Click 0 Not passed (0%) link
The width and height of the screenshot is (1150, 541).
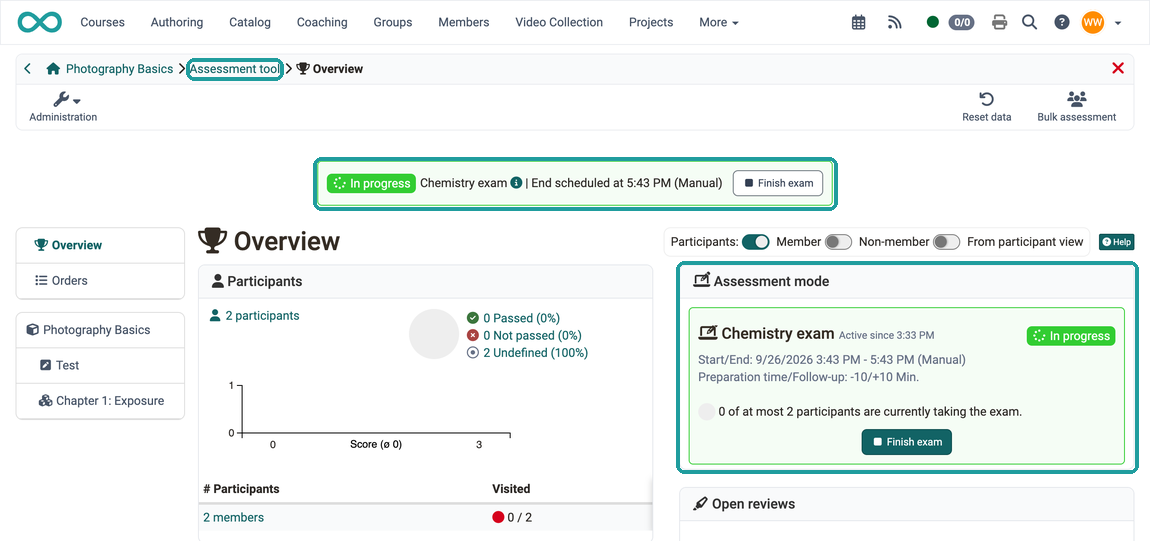[532, 336]
